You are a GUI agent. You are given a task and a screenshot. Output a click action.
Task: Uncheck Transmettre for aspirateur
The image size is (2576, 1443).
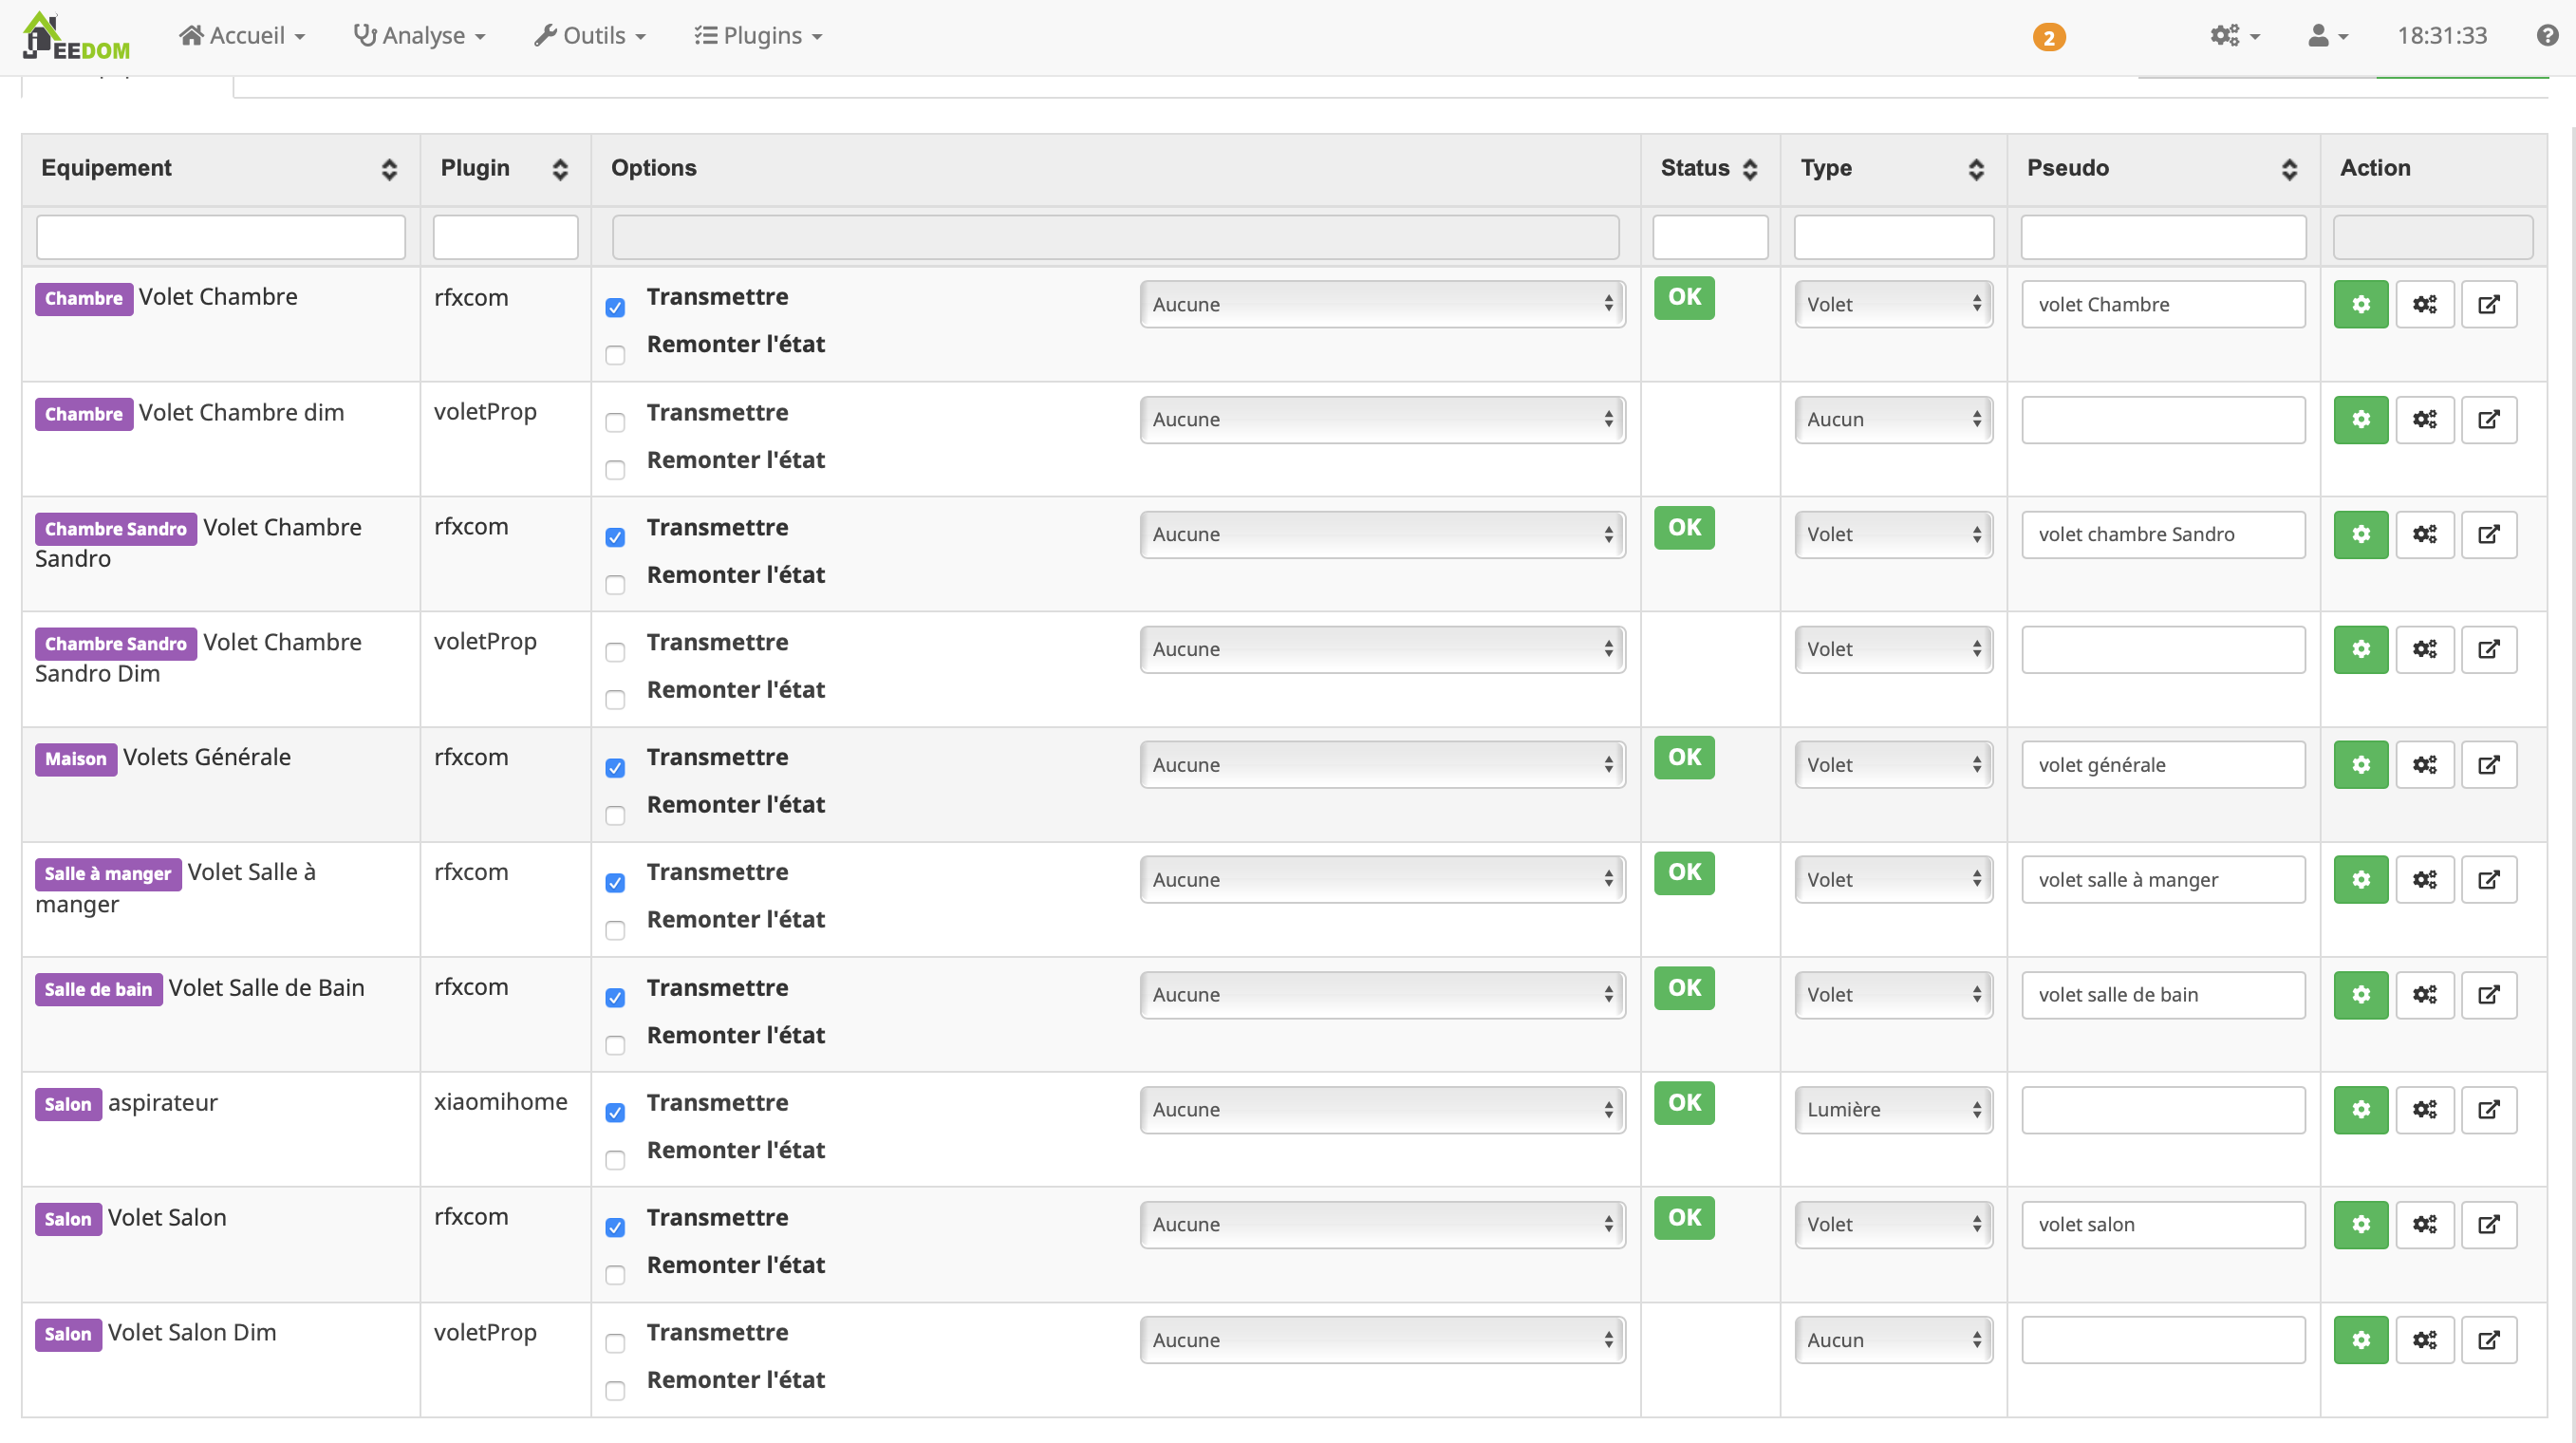click(615, 1113)
